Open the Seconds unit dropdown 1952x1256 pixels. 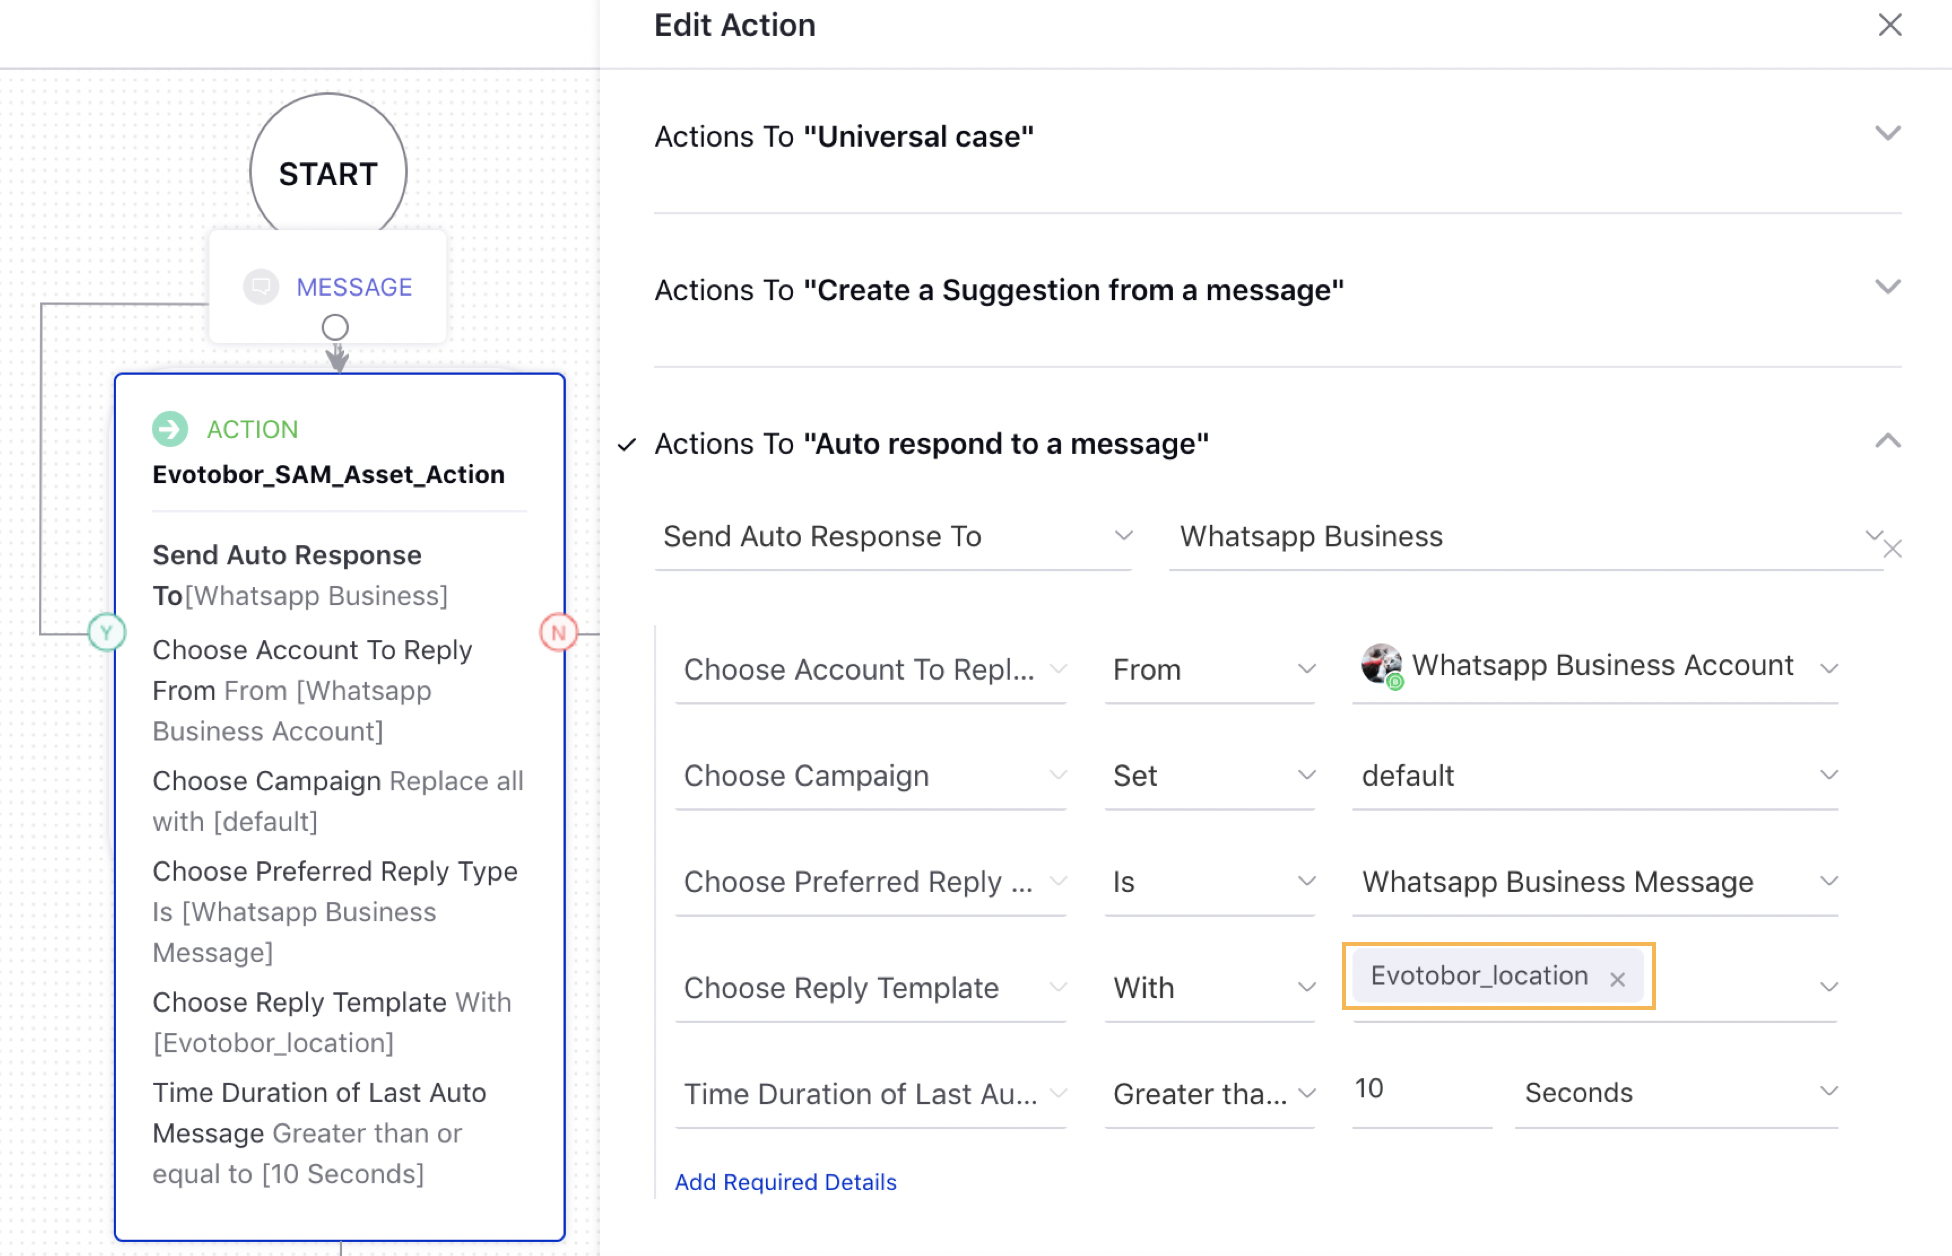click(x=1676, y=1093)
